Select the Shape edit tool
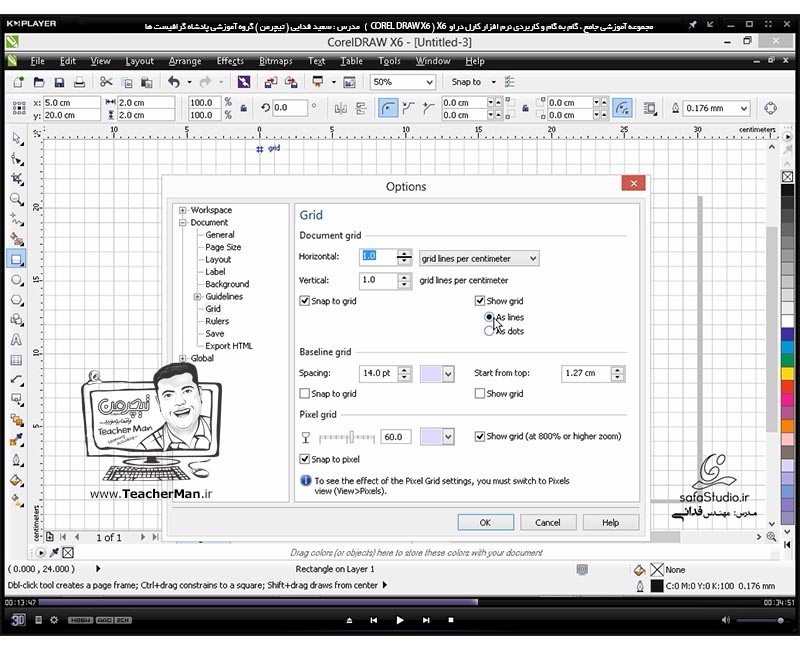Viewport: 800px width, 650px height. (17, 160)
